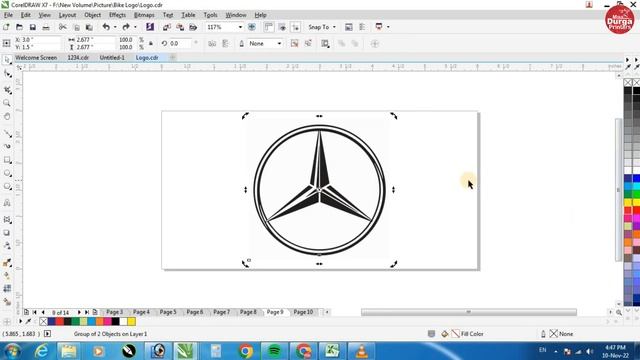Switch to the Welcome Screen tab
Screen dimensions: 640x360
pos(36,58)
